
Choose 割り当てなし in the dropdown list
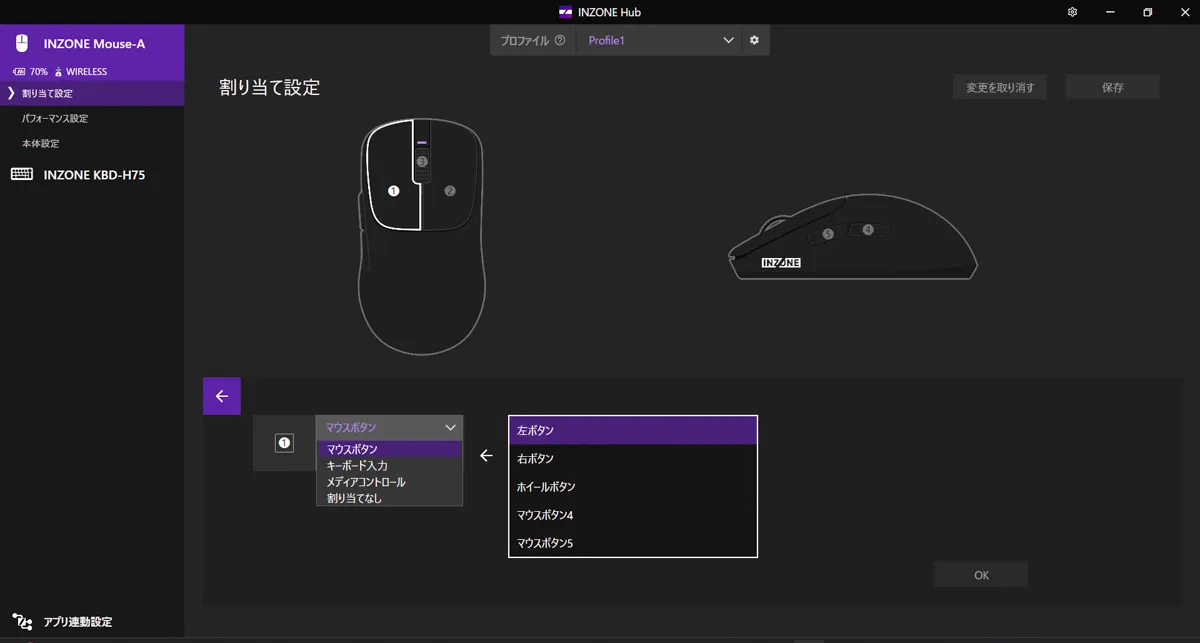pos(389,498)
